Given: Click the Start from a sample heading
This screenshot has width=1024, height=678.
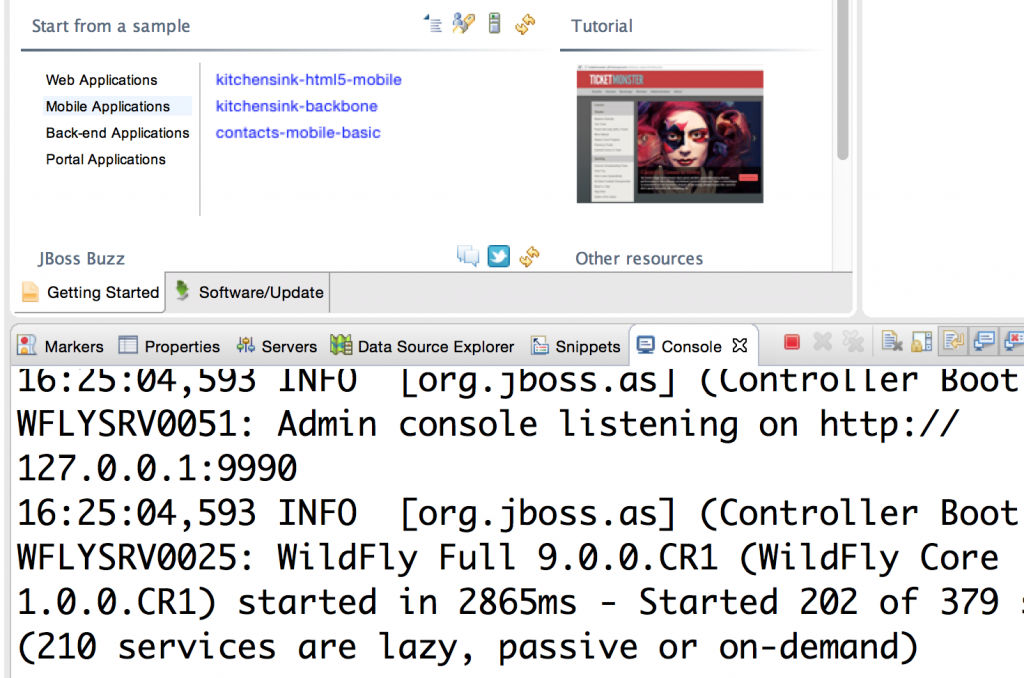Looking at the screenshot, I should coord(111,26).
